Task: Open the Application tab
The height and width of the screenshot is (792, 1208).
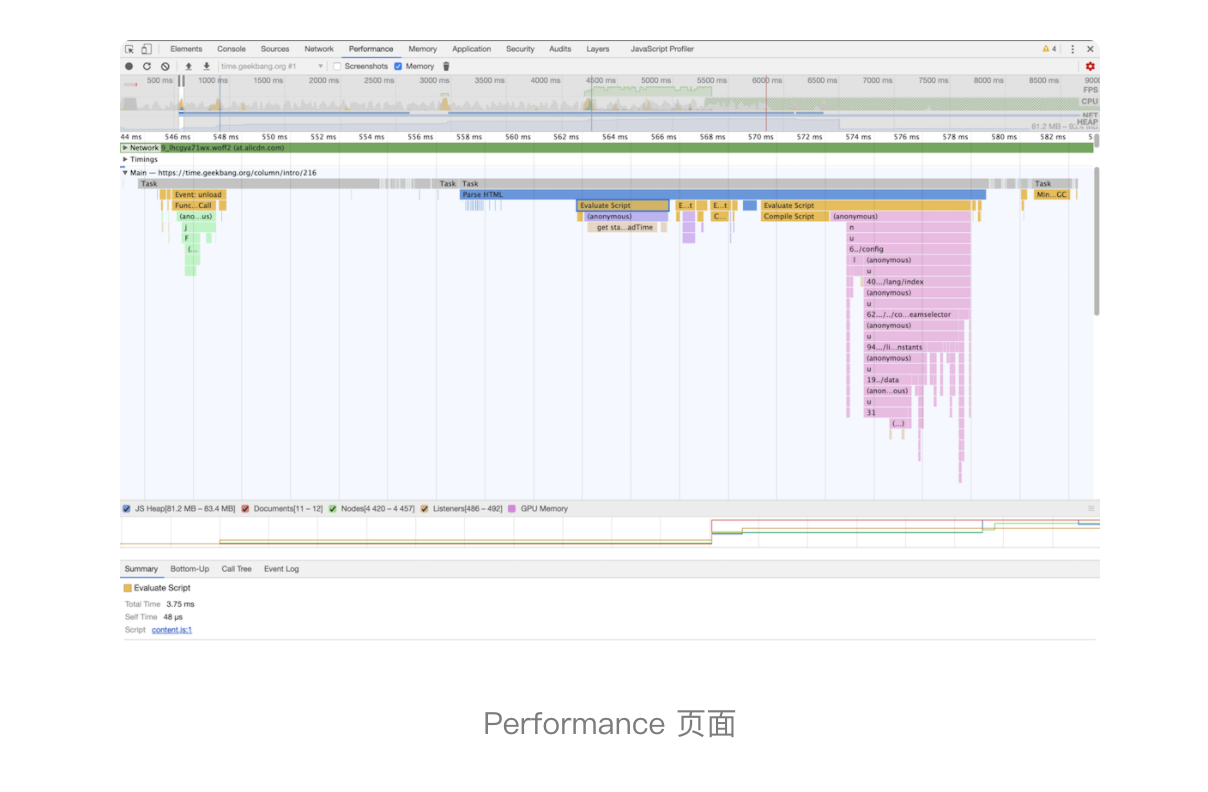Action: 471,49
